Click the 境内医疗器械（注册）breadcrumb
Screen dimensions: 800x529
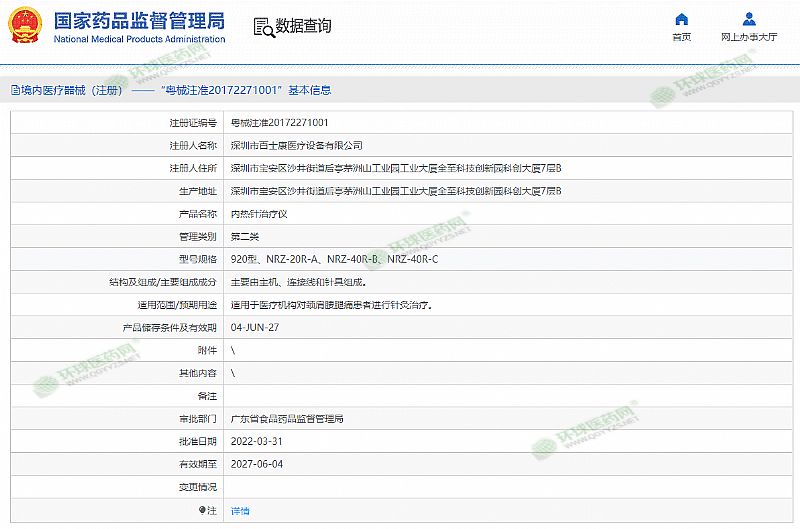tap(70, 90)
